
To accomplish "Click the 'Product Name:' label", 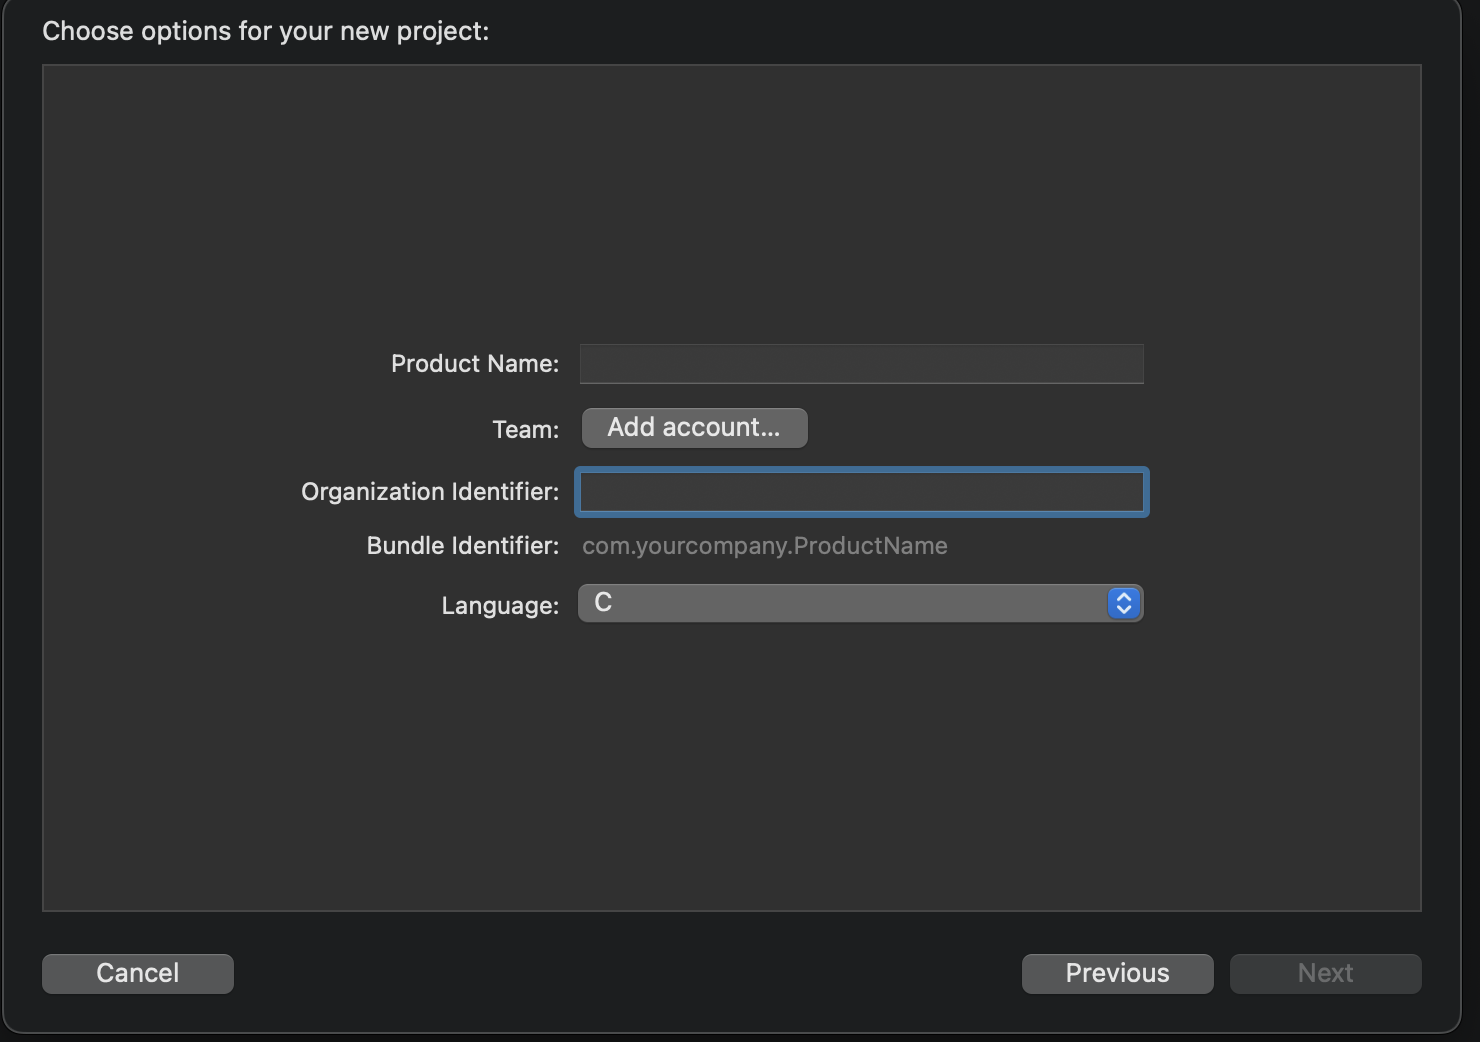I will tap(475, 364).
